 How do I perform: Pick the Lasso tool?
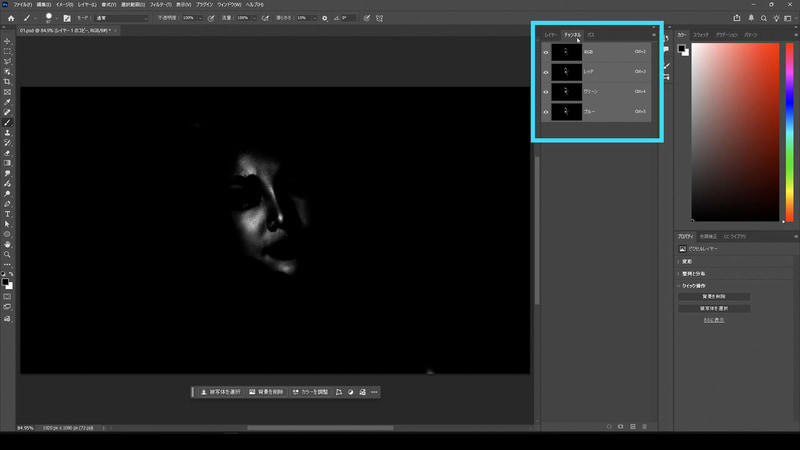pyautogui.click(x=7, y=61)
